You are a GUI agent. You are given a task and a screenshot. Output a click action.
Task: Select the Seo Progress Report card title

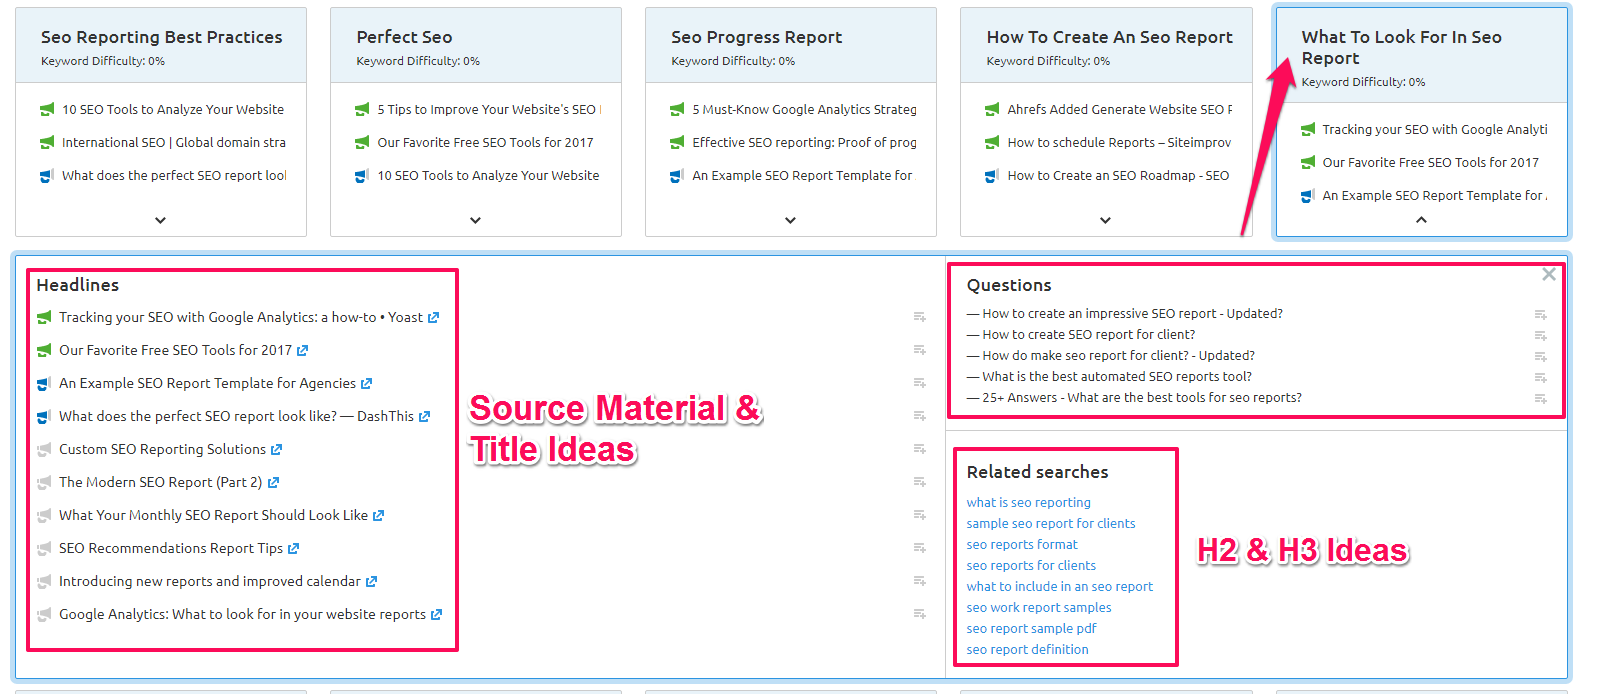coord(756,37)
